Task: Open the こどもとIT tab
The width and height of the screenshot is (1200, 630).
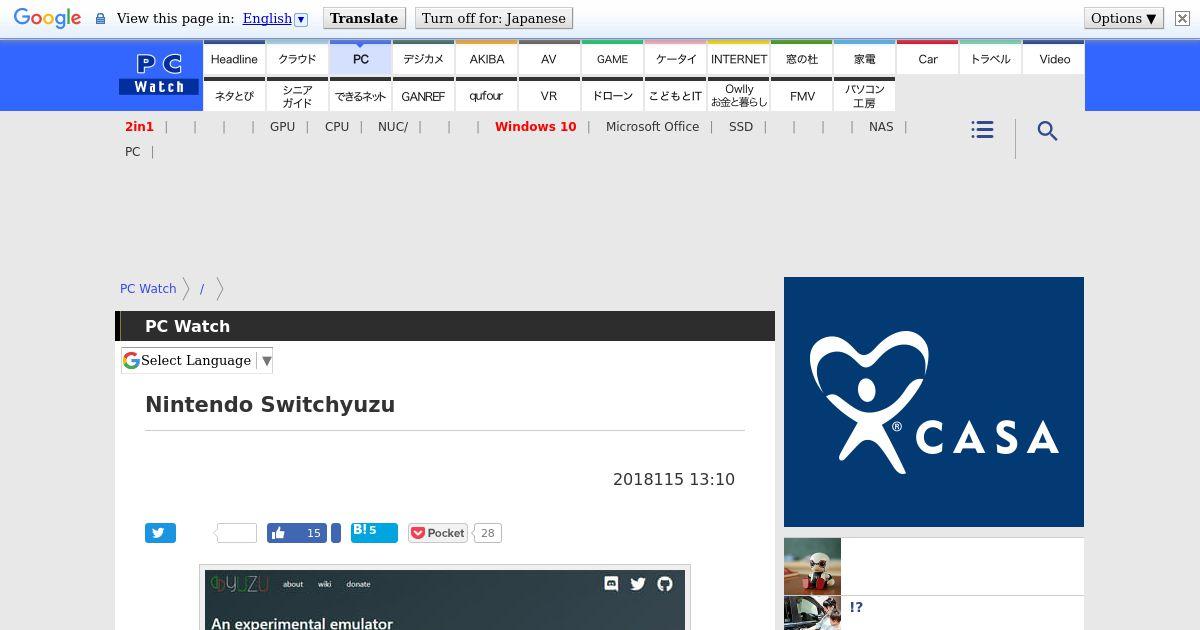Action: click(x=675, y=95)
